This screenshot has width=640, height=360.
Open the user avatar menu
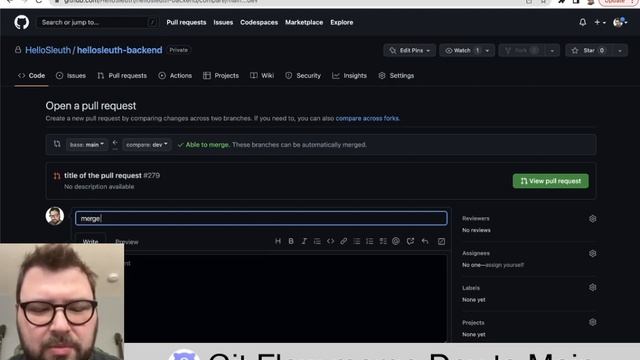coord(620,22)
